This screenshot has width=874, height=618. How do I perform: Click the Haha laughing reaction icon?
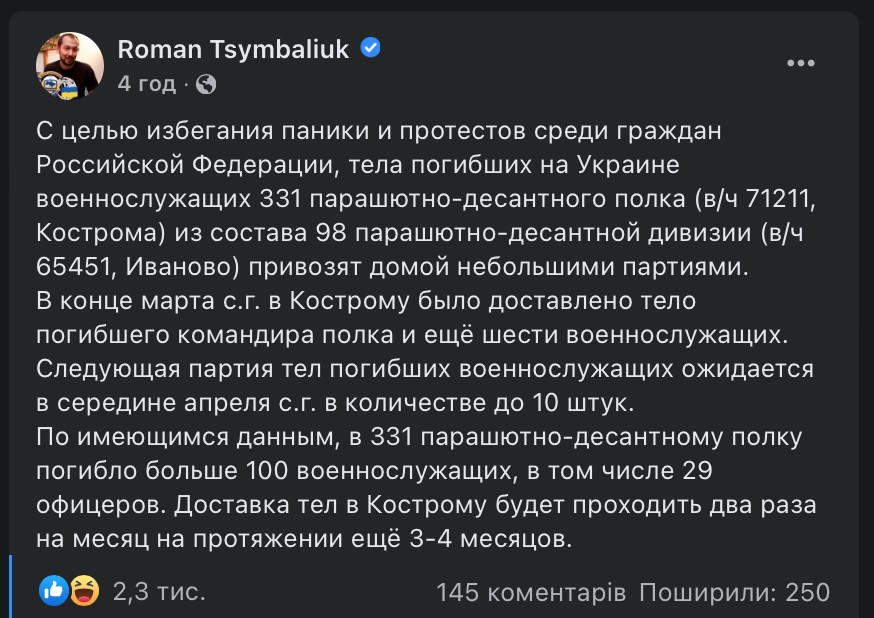[84, 592]
